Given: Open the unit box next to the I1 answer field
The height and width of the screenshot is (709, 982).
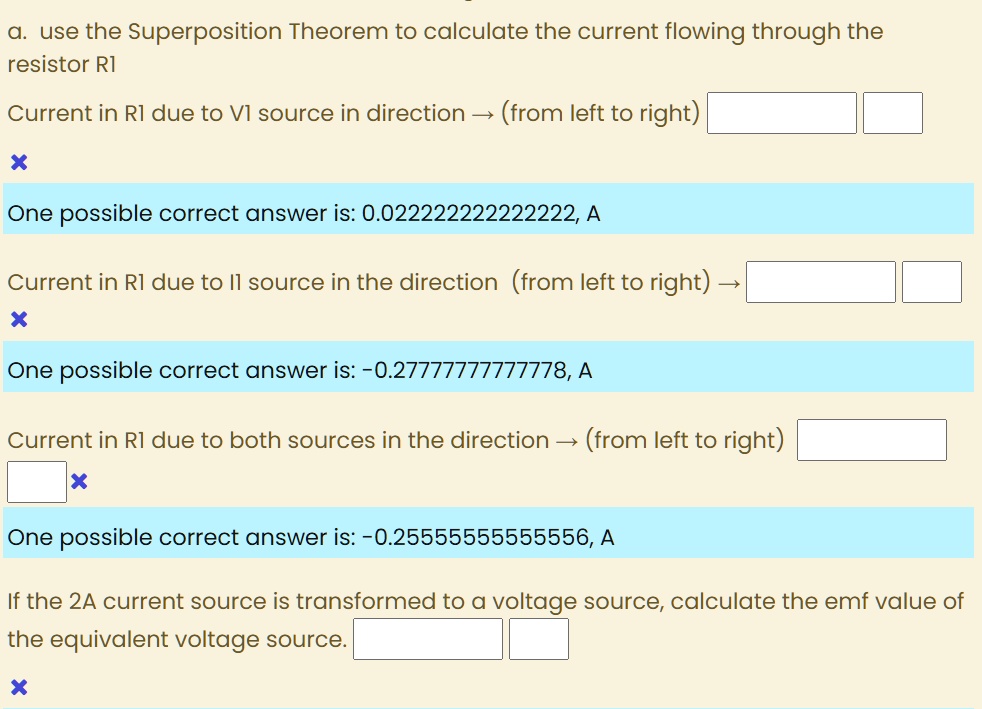Looking at the screenshot, I should pos(932,281).
